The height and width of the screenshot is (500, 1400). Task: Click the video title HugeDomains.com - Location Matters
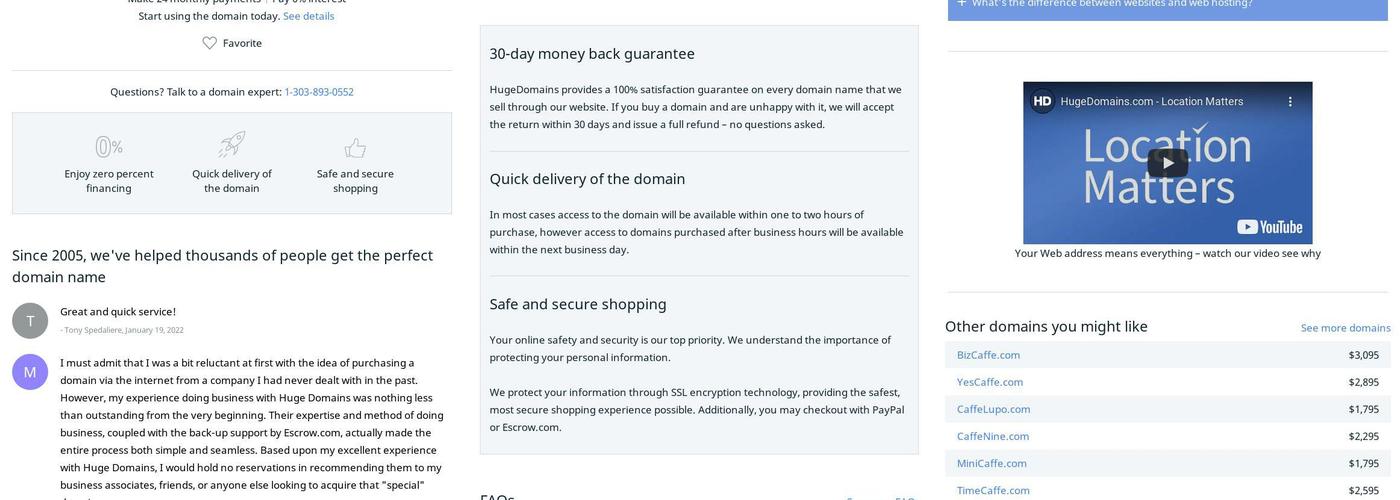click(x=1151, y=101)
